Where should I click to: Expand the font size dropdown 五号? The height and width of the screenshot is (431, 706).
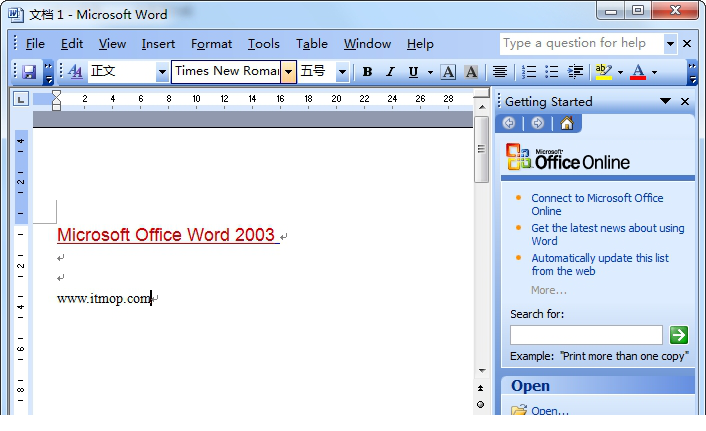(342, 72)
